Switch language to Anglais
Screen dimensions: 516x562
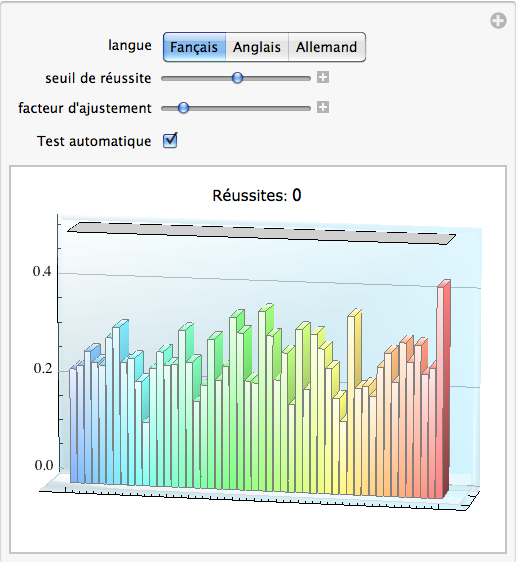[257, 47]
